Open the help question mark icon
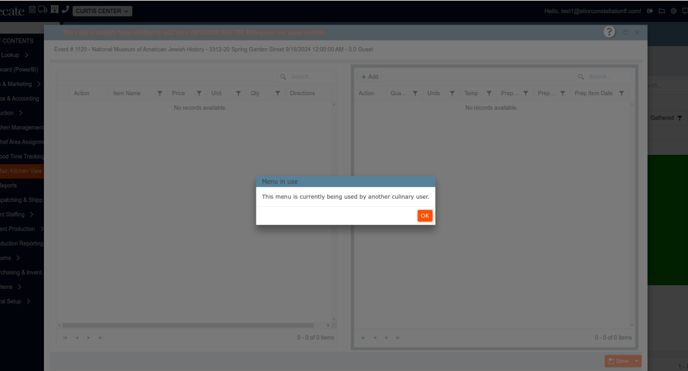This screenshot has width=688, height=371. click(x=609, y=32)
